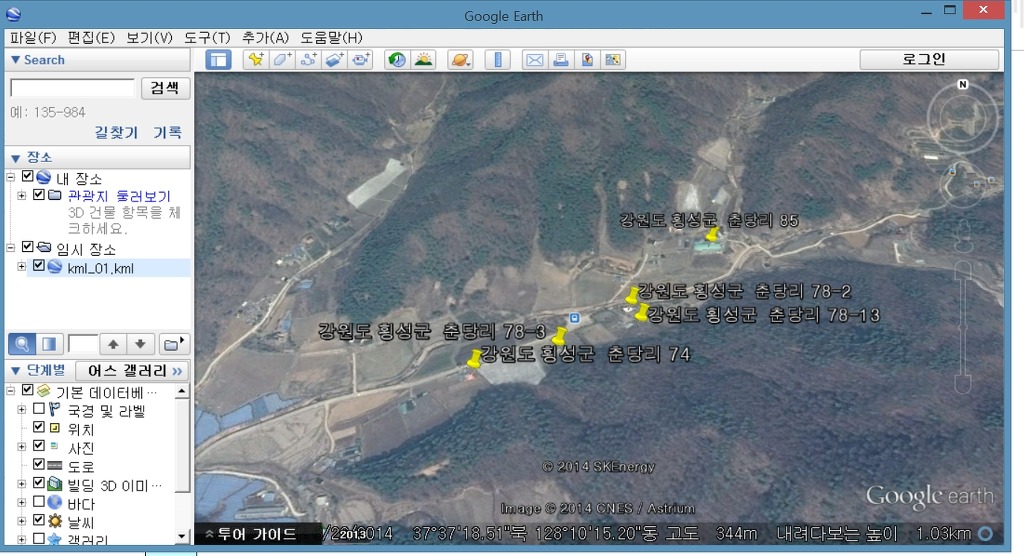Image resolution: width=1024 pixels, height=556 pixels.
Task: Expand the 투어 가이드 tour guide bar
Action: pos(258,534)
